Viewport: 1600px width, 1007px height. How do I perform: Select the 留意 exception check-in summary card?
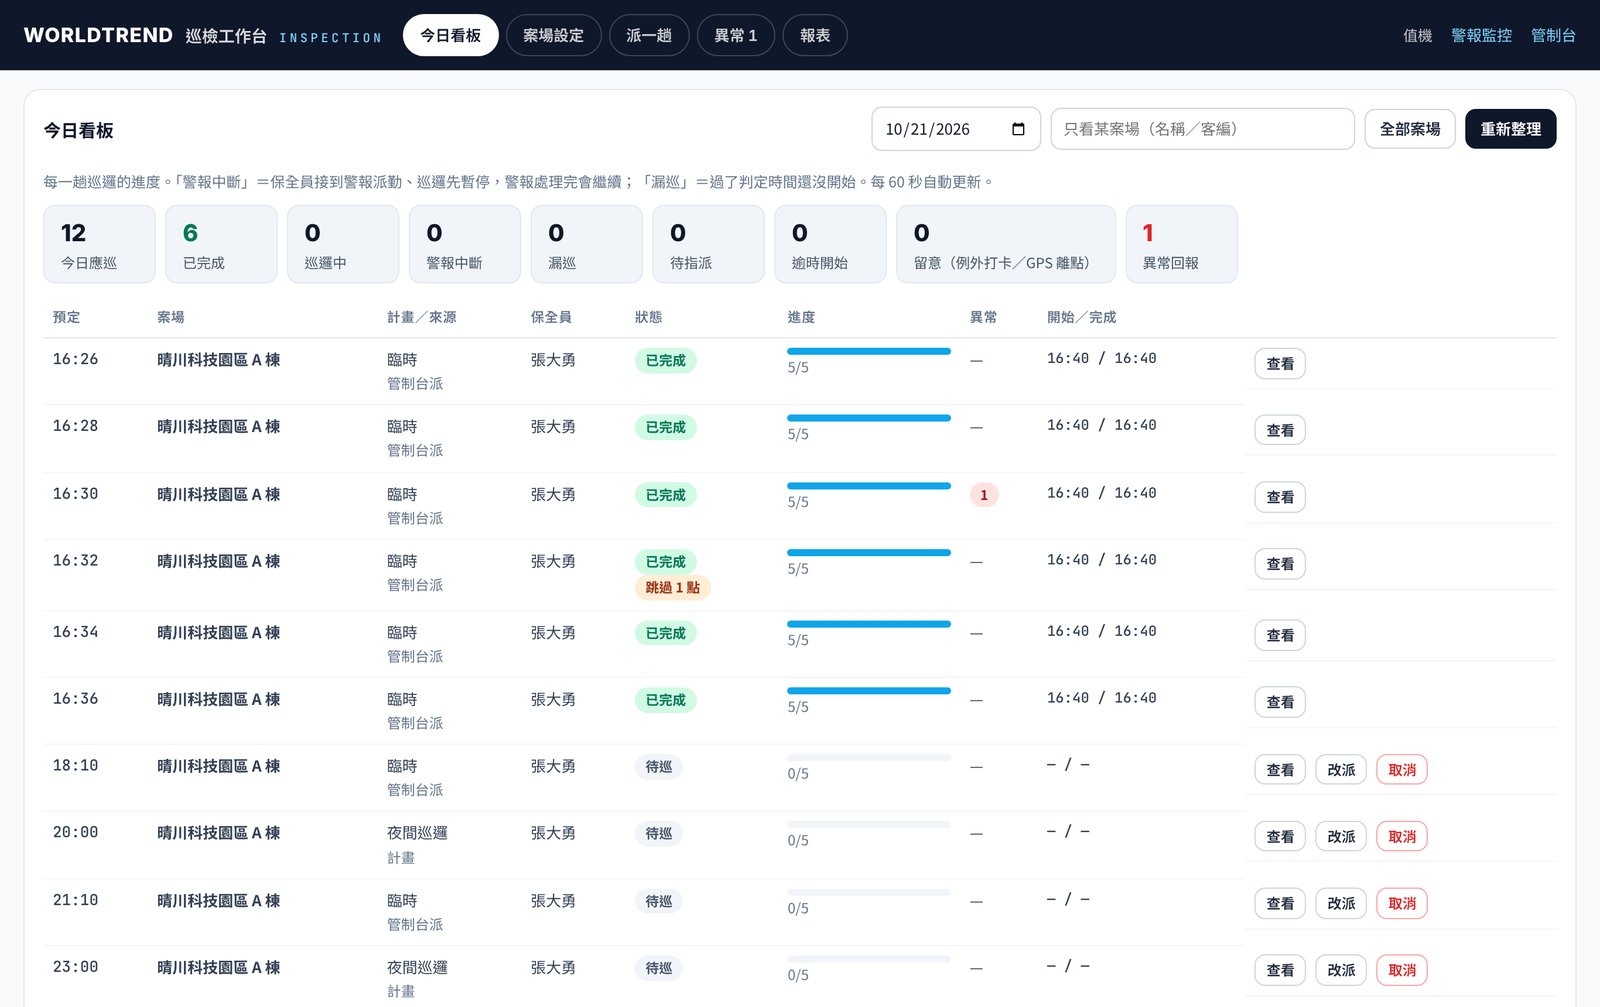[1006, 244]
